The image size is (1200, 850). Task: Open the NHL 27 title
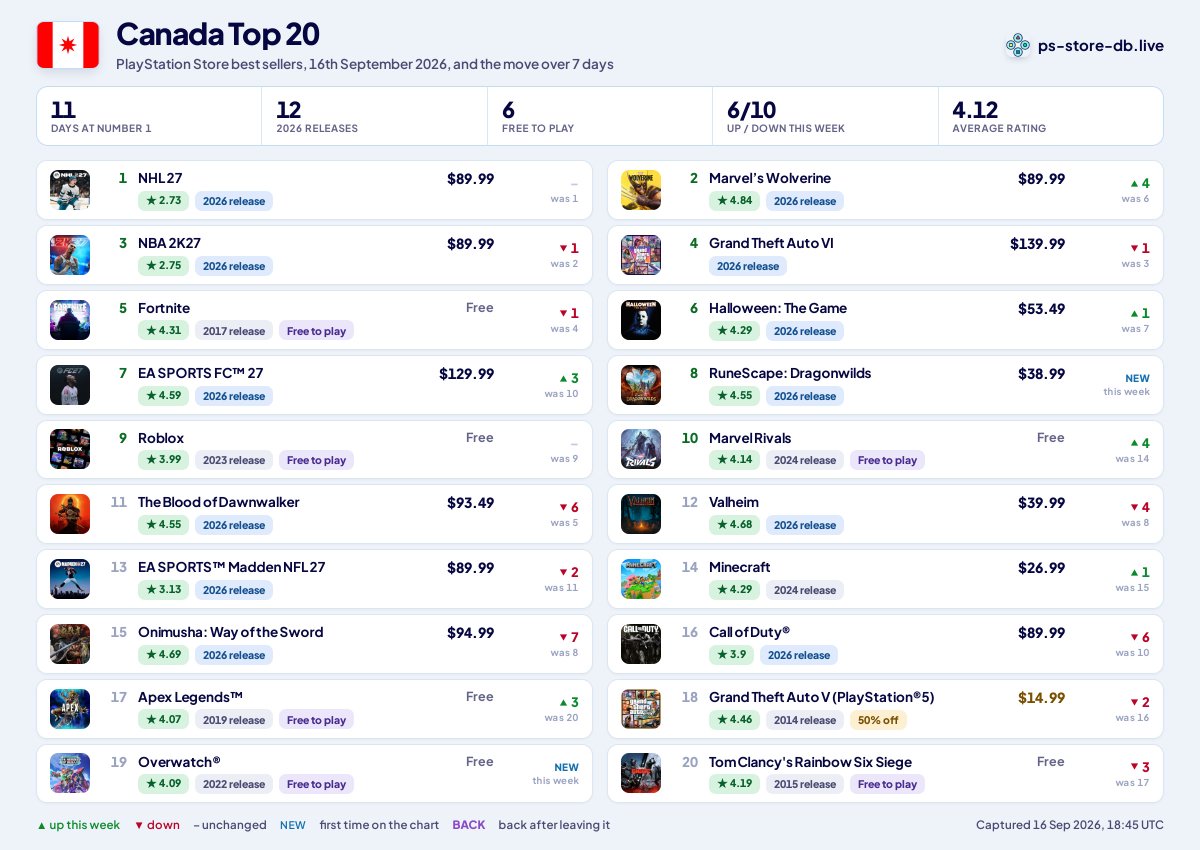pyautogui.click(x=160, y=178)
